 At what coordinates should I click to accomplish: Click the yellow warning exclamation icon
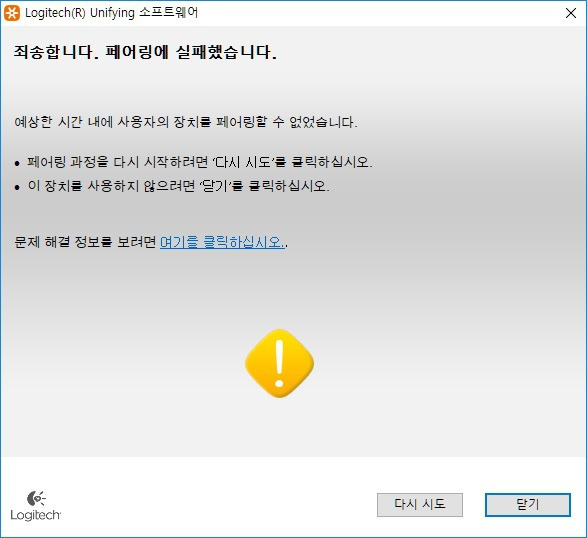[279, 363]
